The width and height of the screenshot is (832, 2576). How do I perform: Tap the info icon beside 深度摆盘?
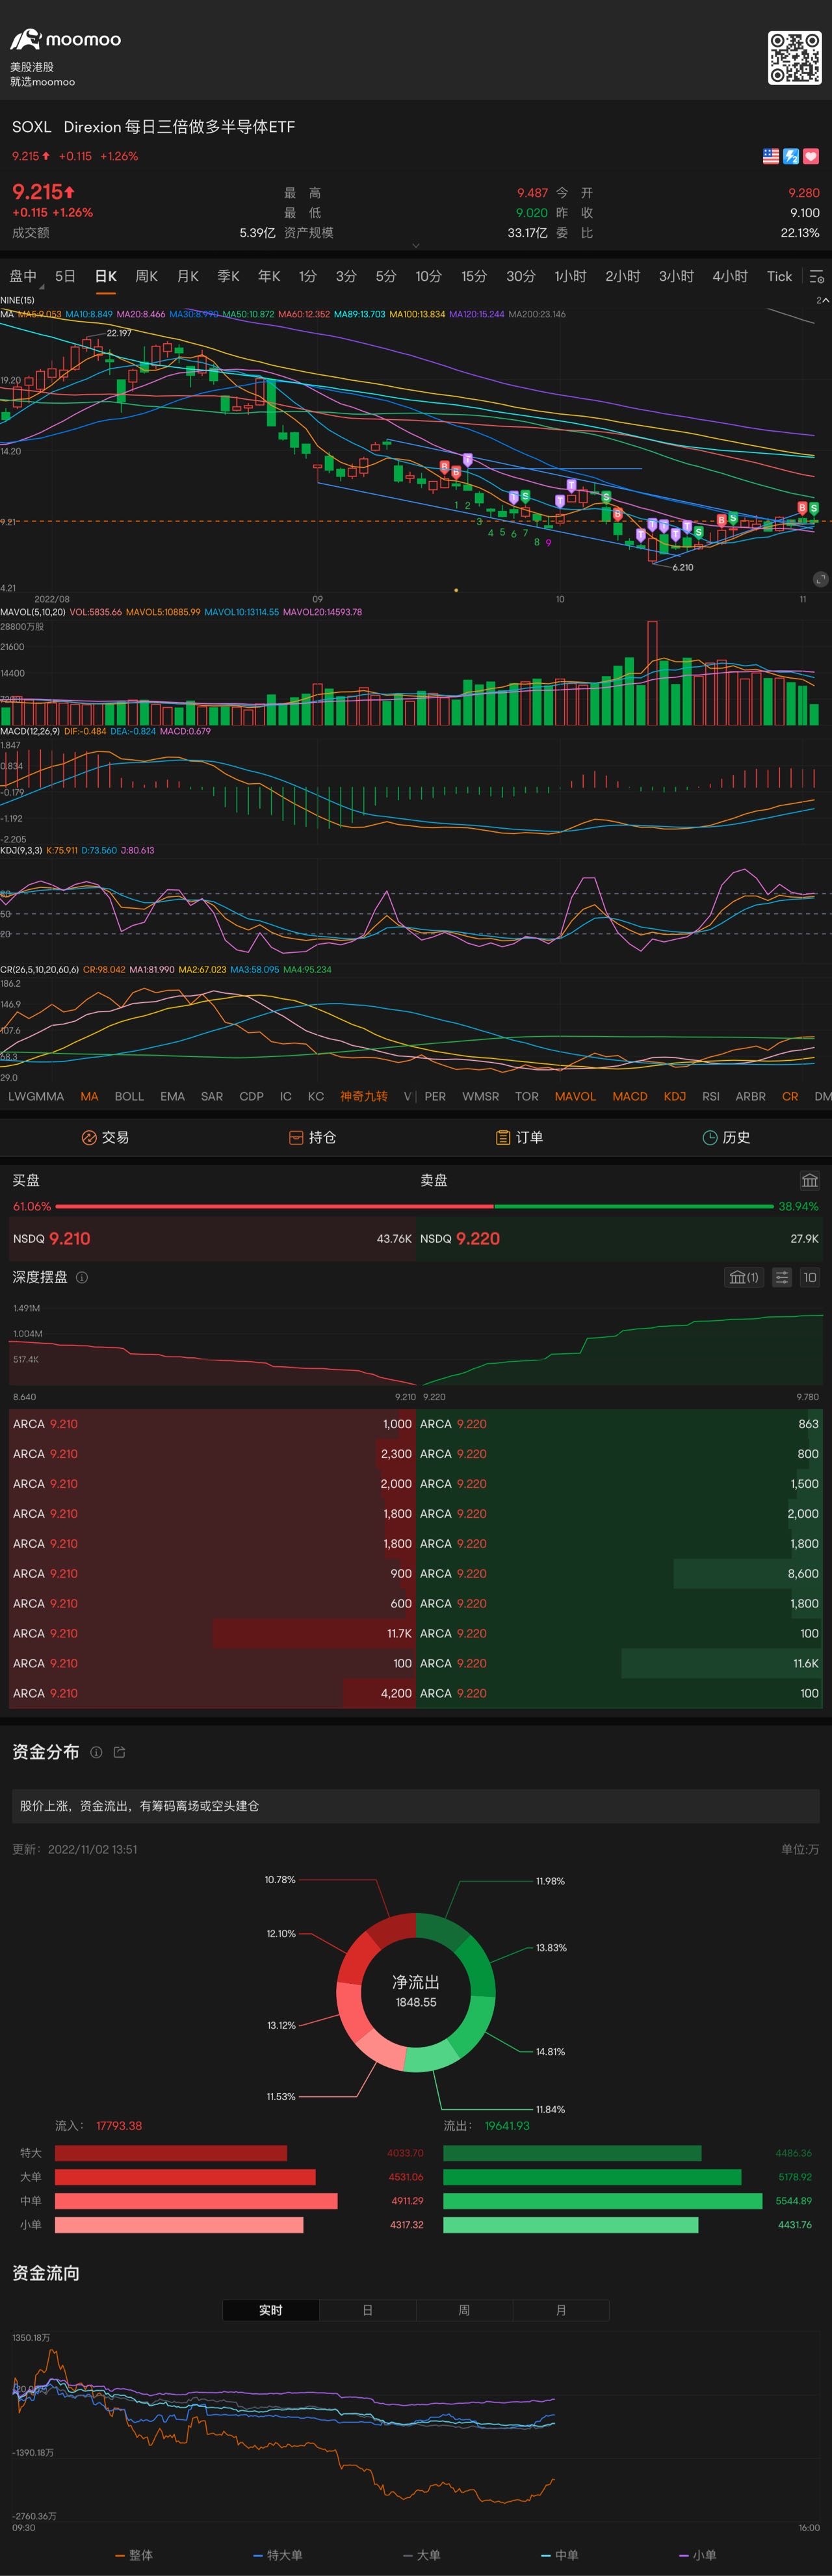[x=82, y=1277]
